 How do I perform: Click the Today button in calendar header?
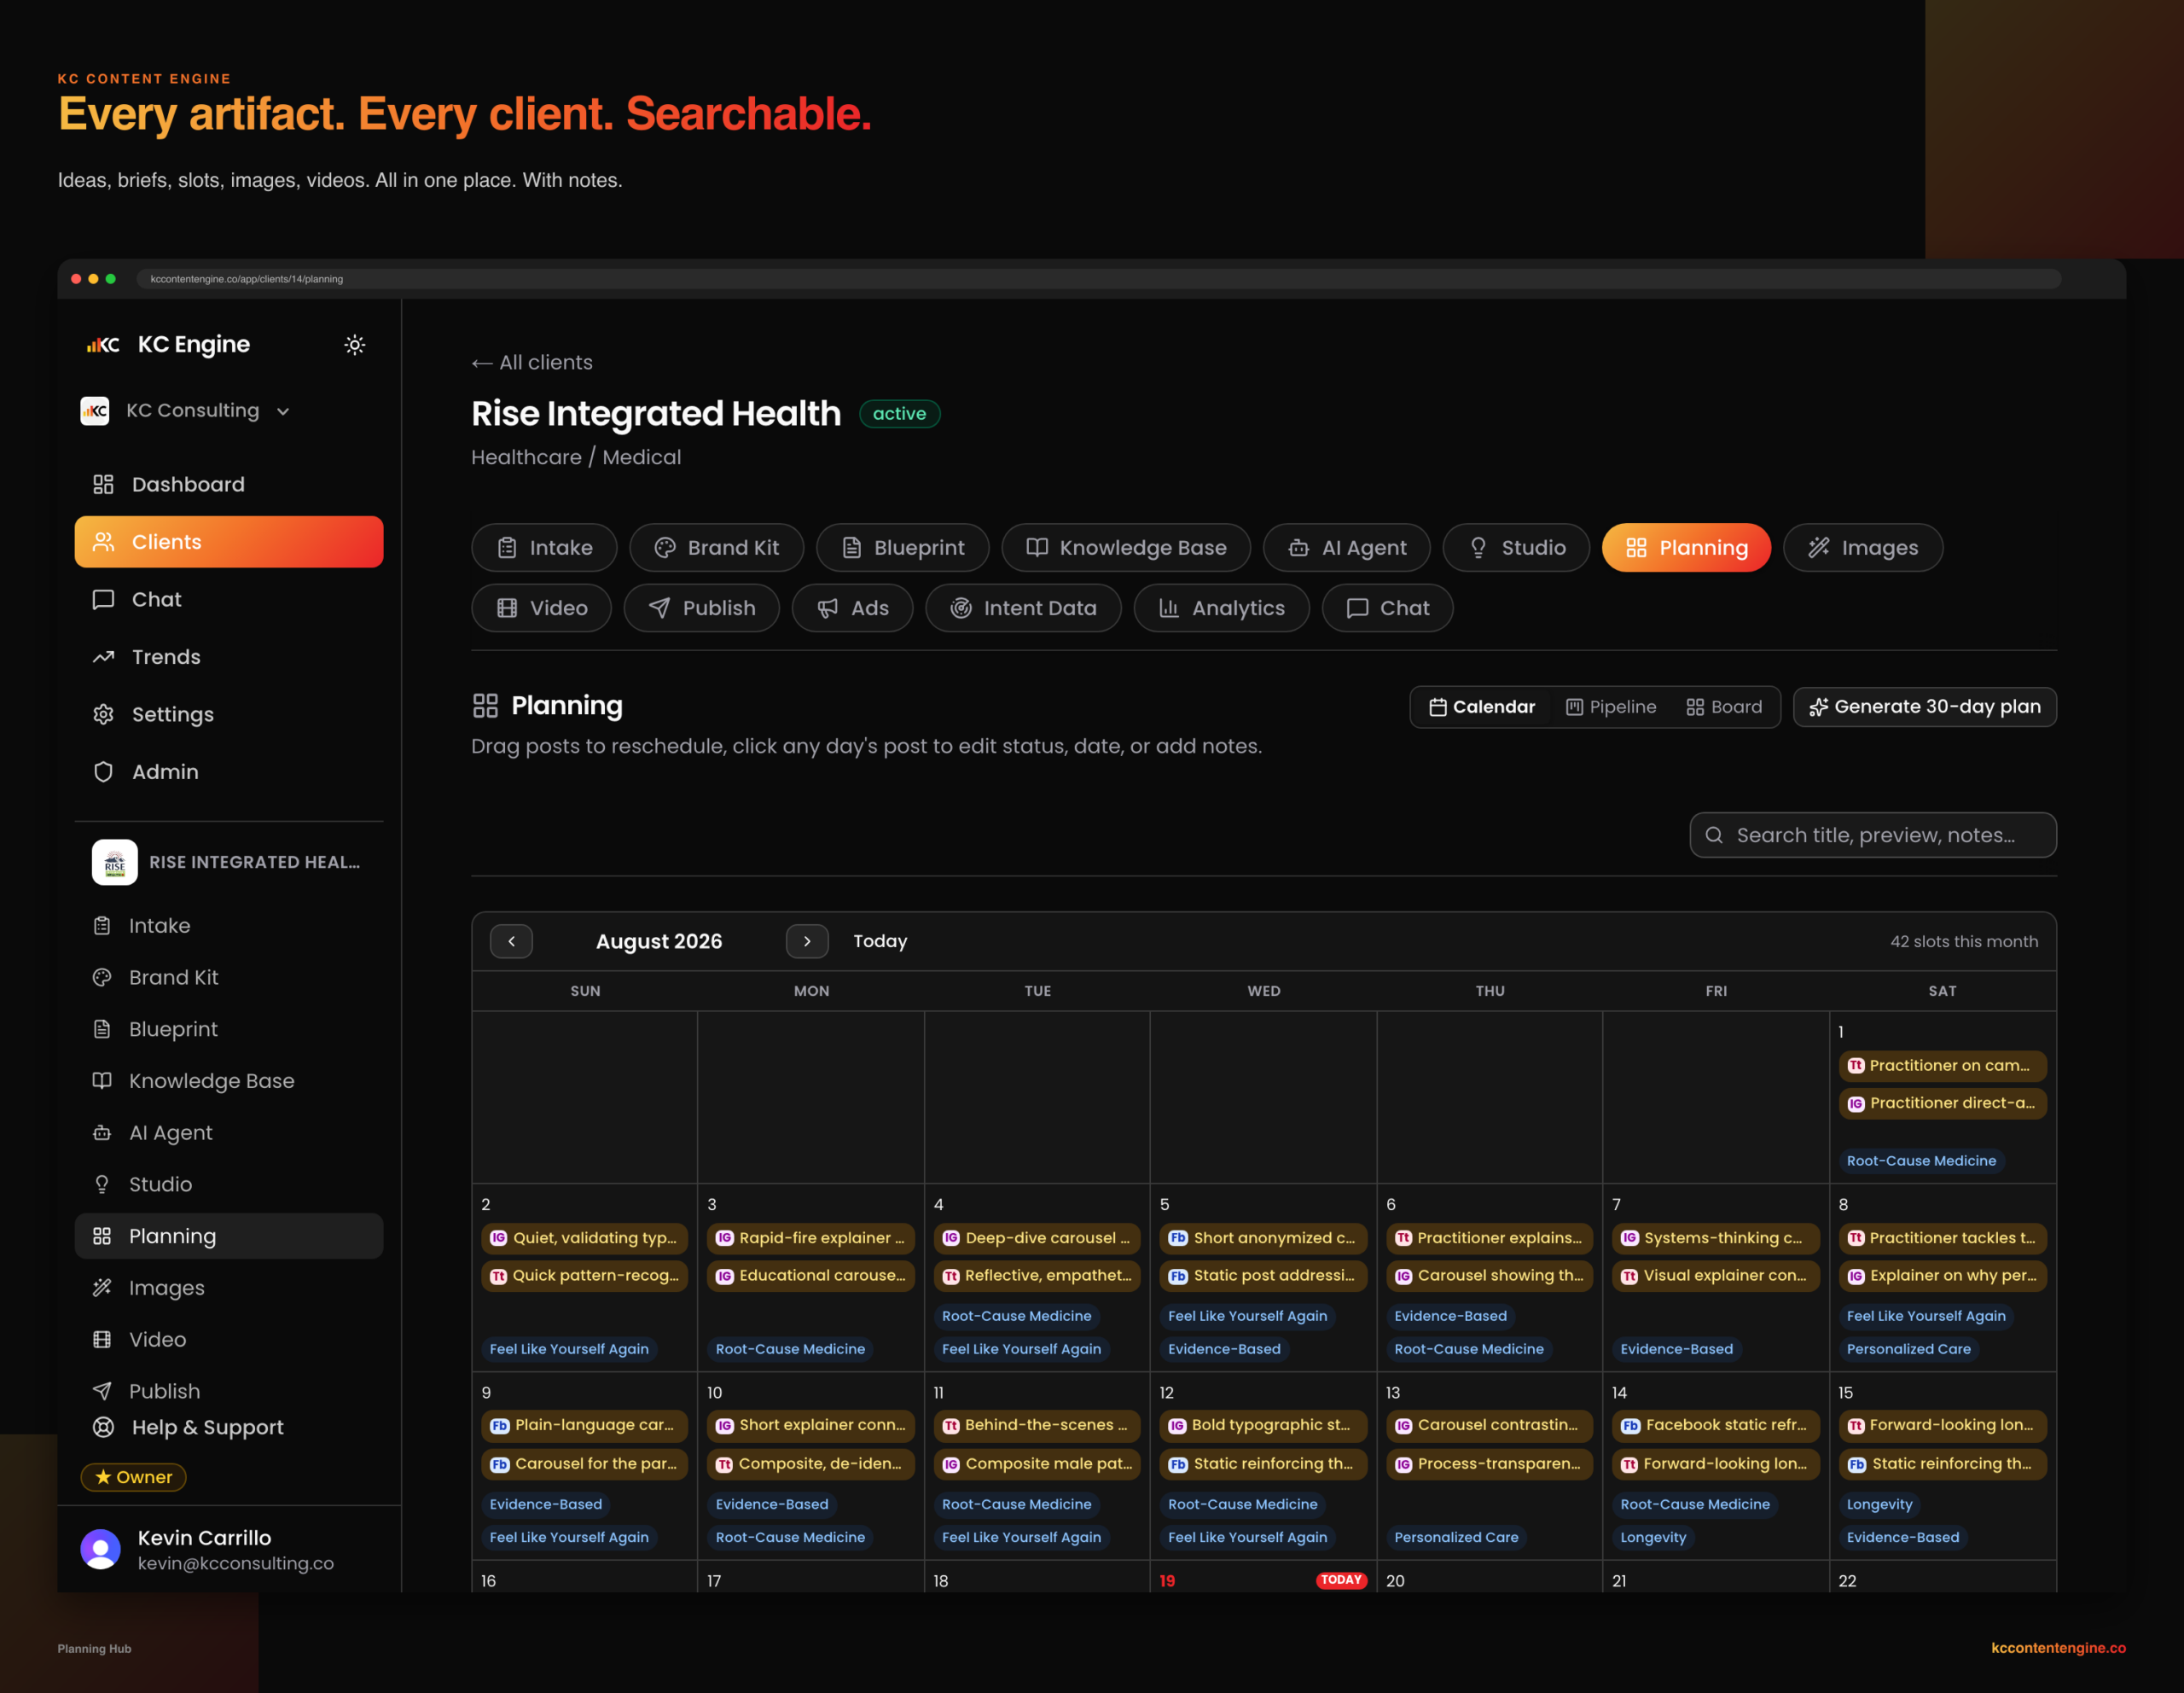point(880,941)
